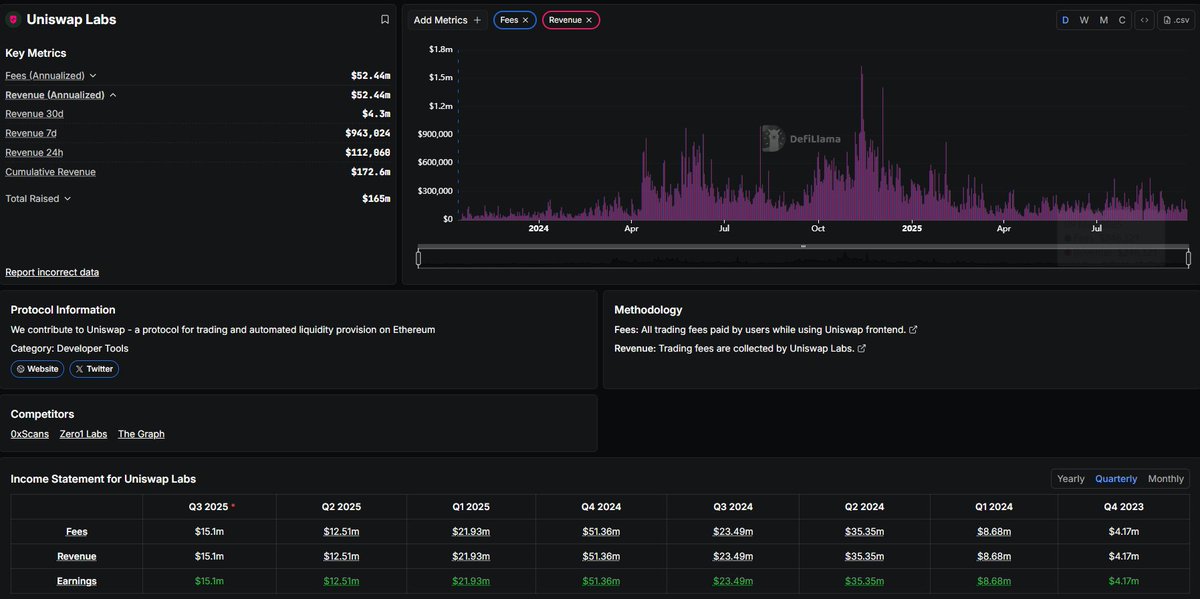Image resolution: width=1200 pixels, height=599 pixels.
Task: Open Add Metrics menu
Action: [x=447, y=20]
